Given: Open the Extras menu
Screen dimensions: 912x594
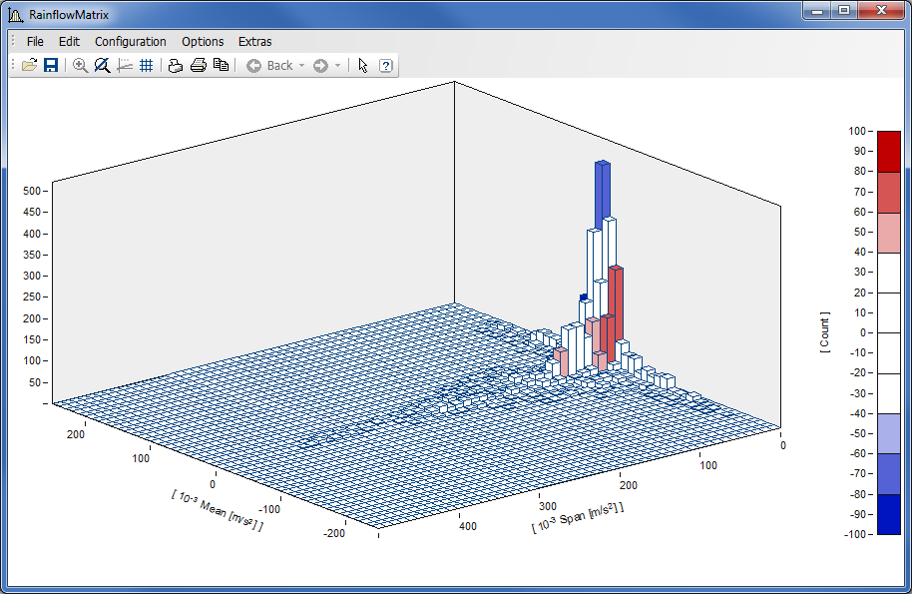Looking at the screenshot, I should [x=254, y=41].
